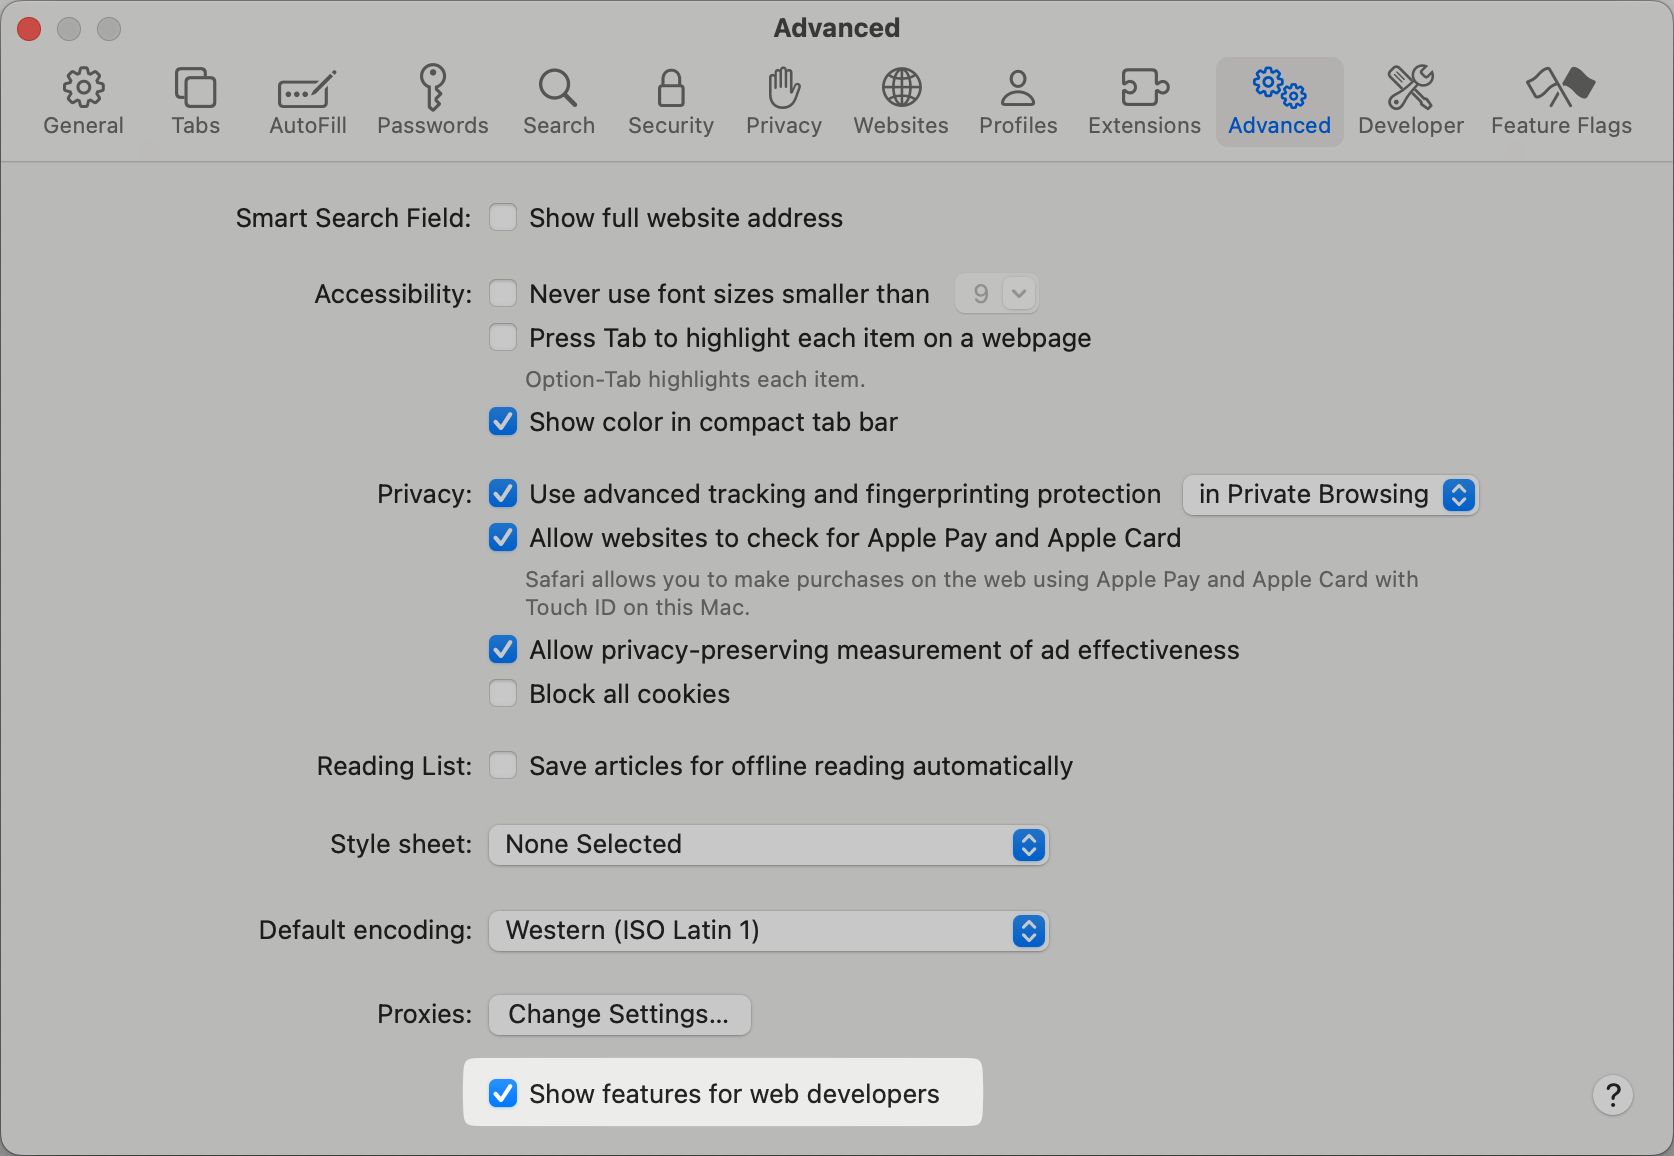Click the help question mark button
The width and height of the screenshot is (1674, 1156).
point(1612,1095)
